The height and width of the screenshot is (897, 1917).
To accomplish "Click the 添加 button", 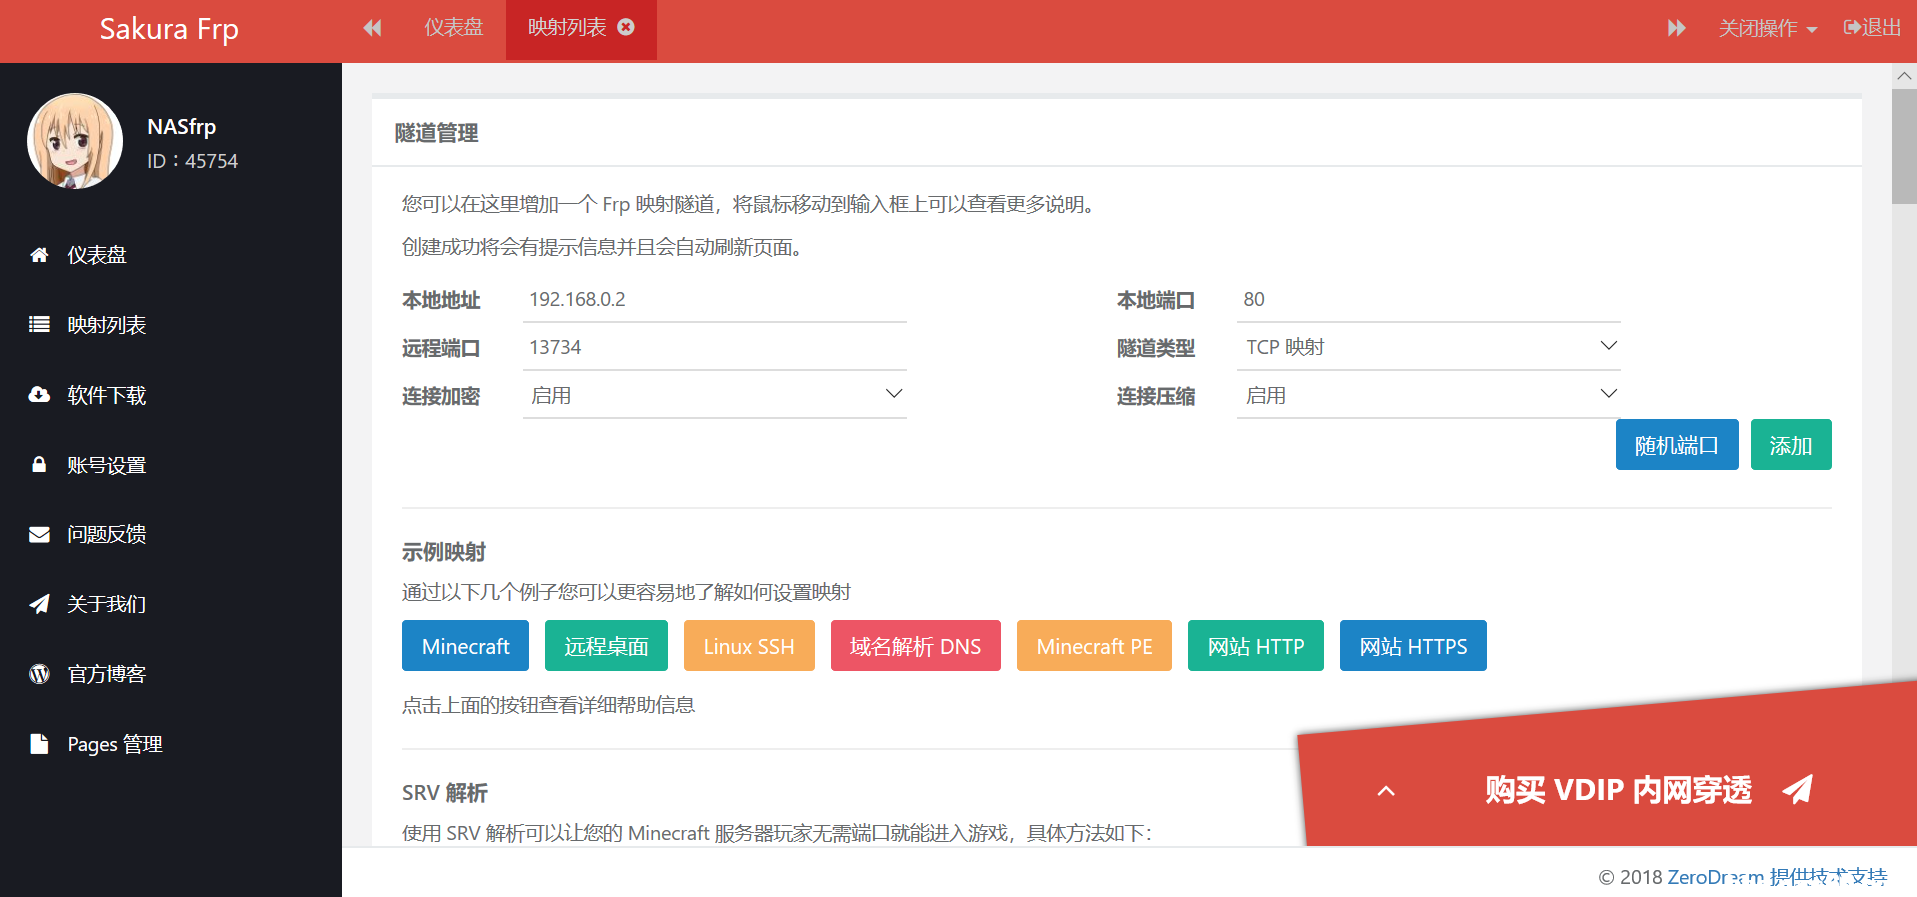I will (x=1791, y=445).
